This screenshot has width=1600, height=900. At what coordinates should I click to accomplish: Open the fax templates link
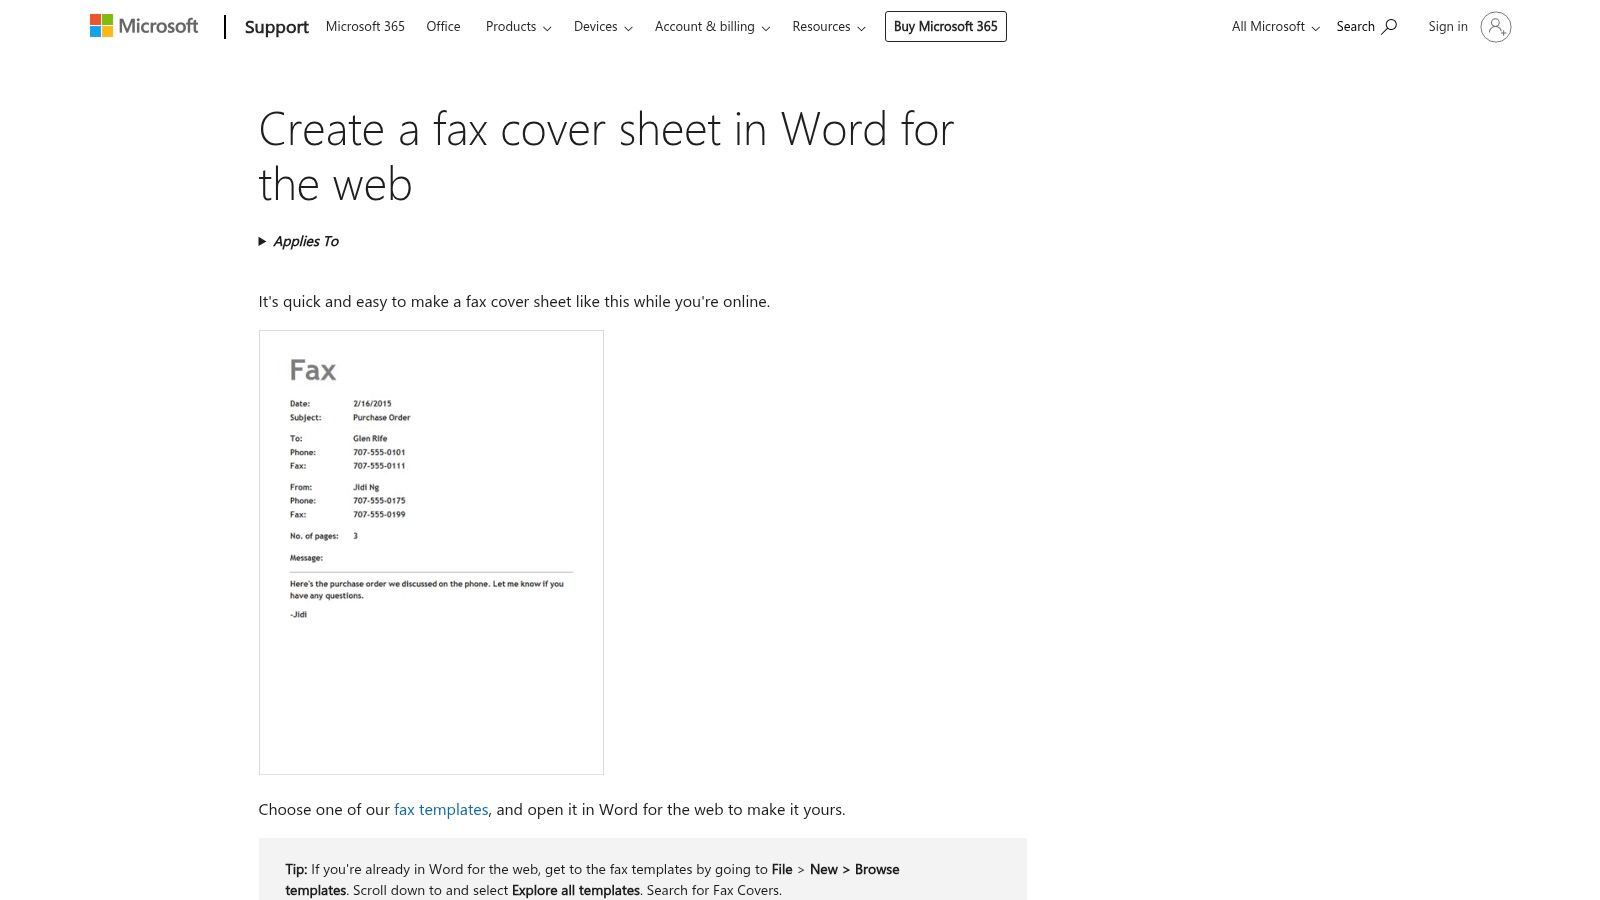tap(440, 809)
